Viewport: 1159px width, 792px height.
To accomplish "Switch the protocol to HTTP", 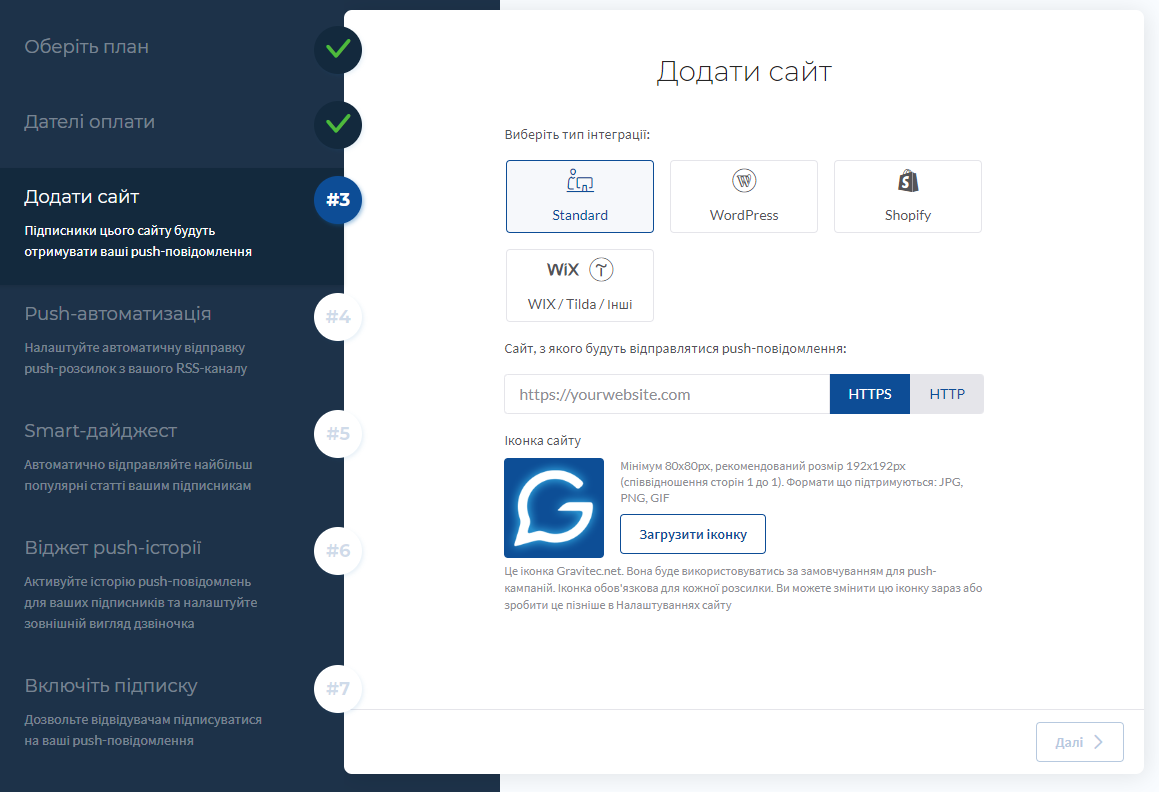I will click(947, 394).
